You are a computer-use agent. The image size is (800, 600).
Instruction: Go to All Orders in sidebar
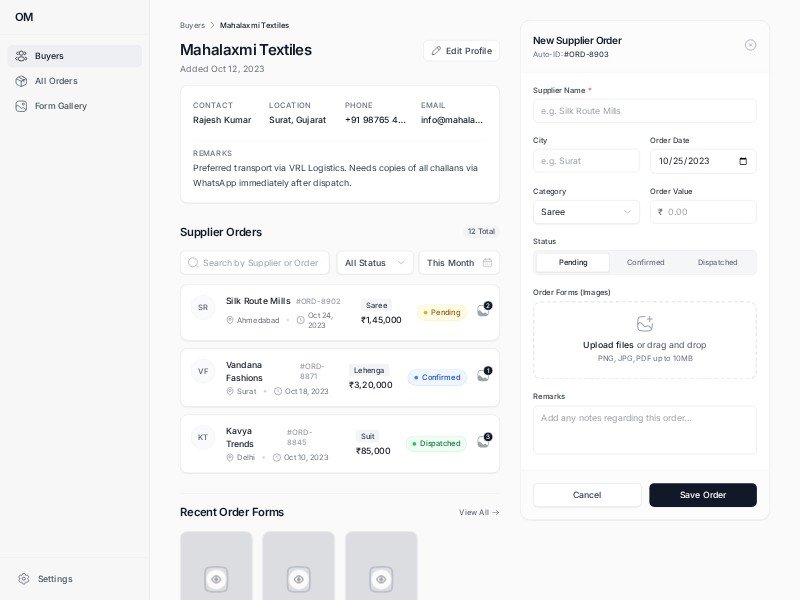[56, 81]
